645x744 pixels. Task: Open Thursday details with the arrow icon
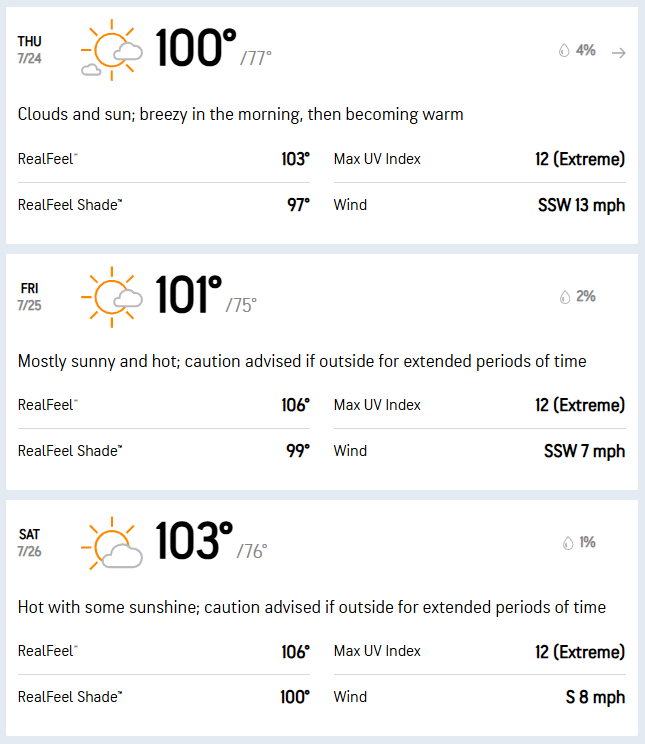coord(618,53)
